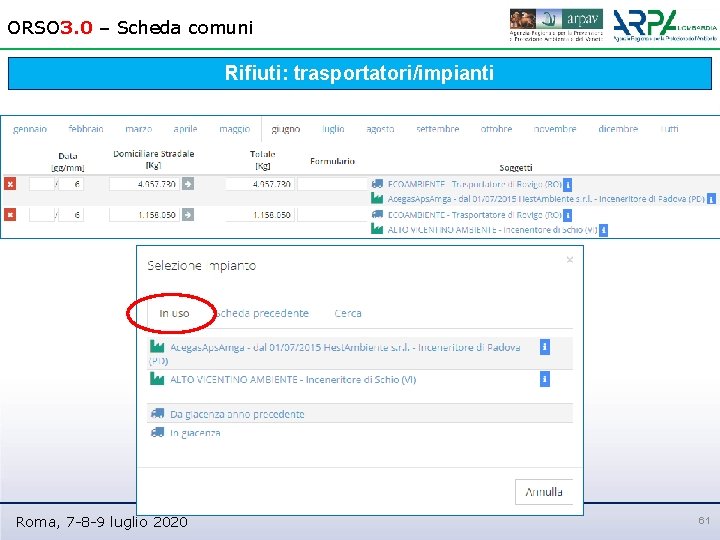
Task: Click the ARPAV logo
Action: click(556, 25)
